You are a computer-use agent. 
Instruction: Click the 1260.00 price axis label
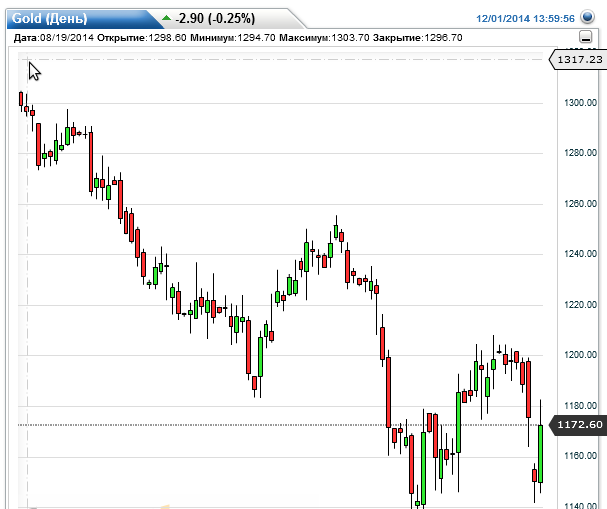(580, 204)
